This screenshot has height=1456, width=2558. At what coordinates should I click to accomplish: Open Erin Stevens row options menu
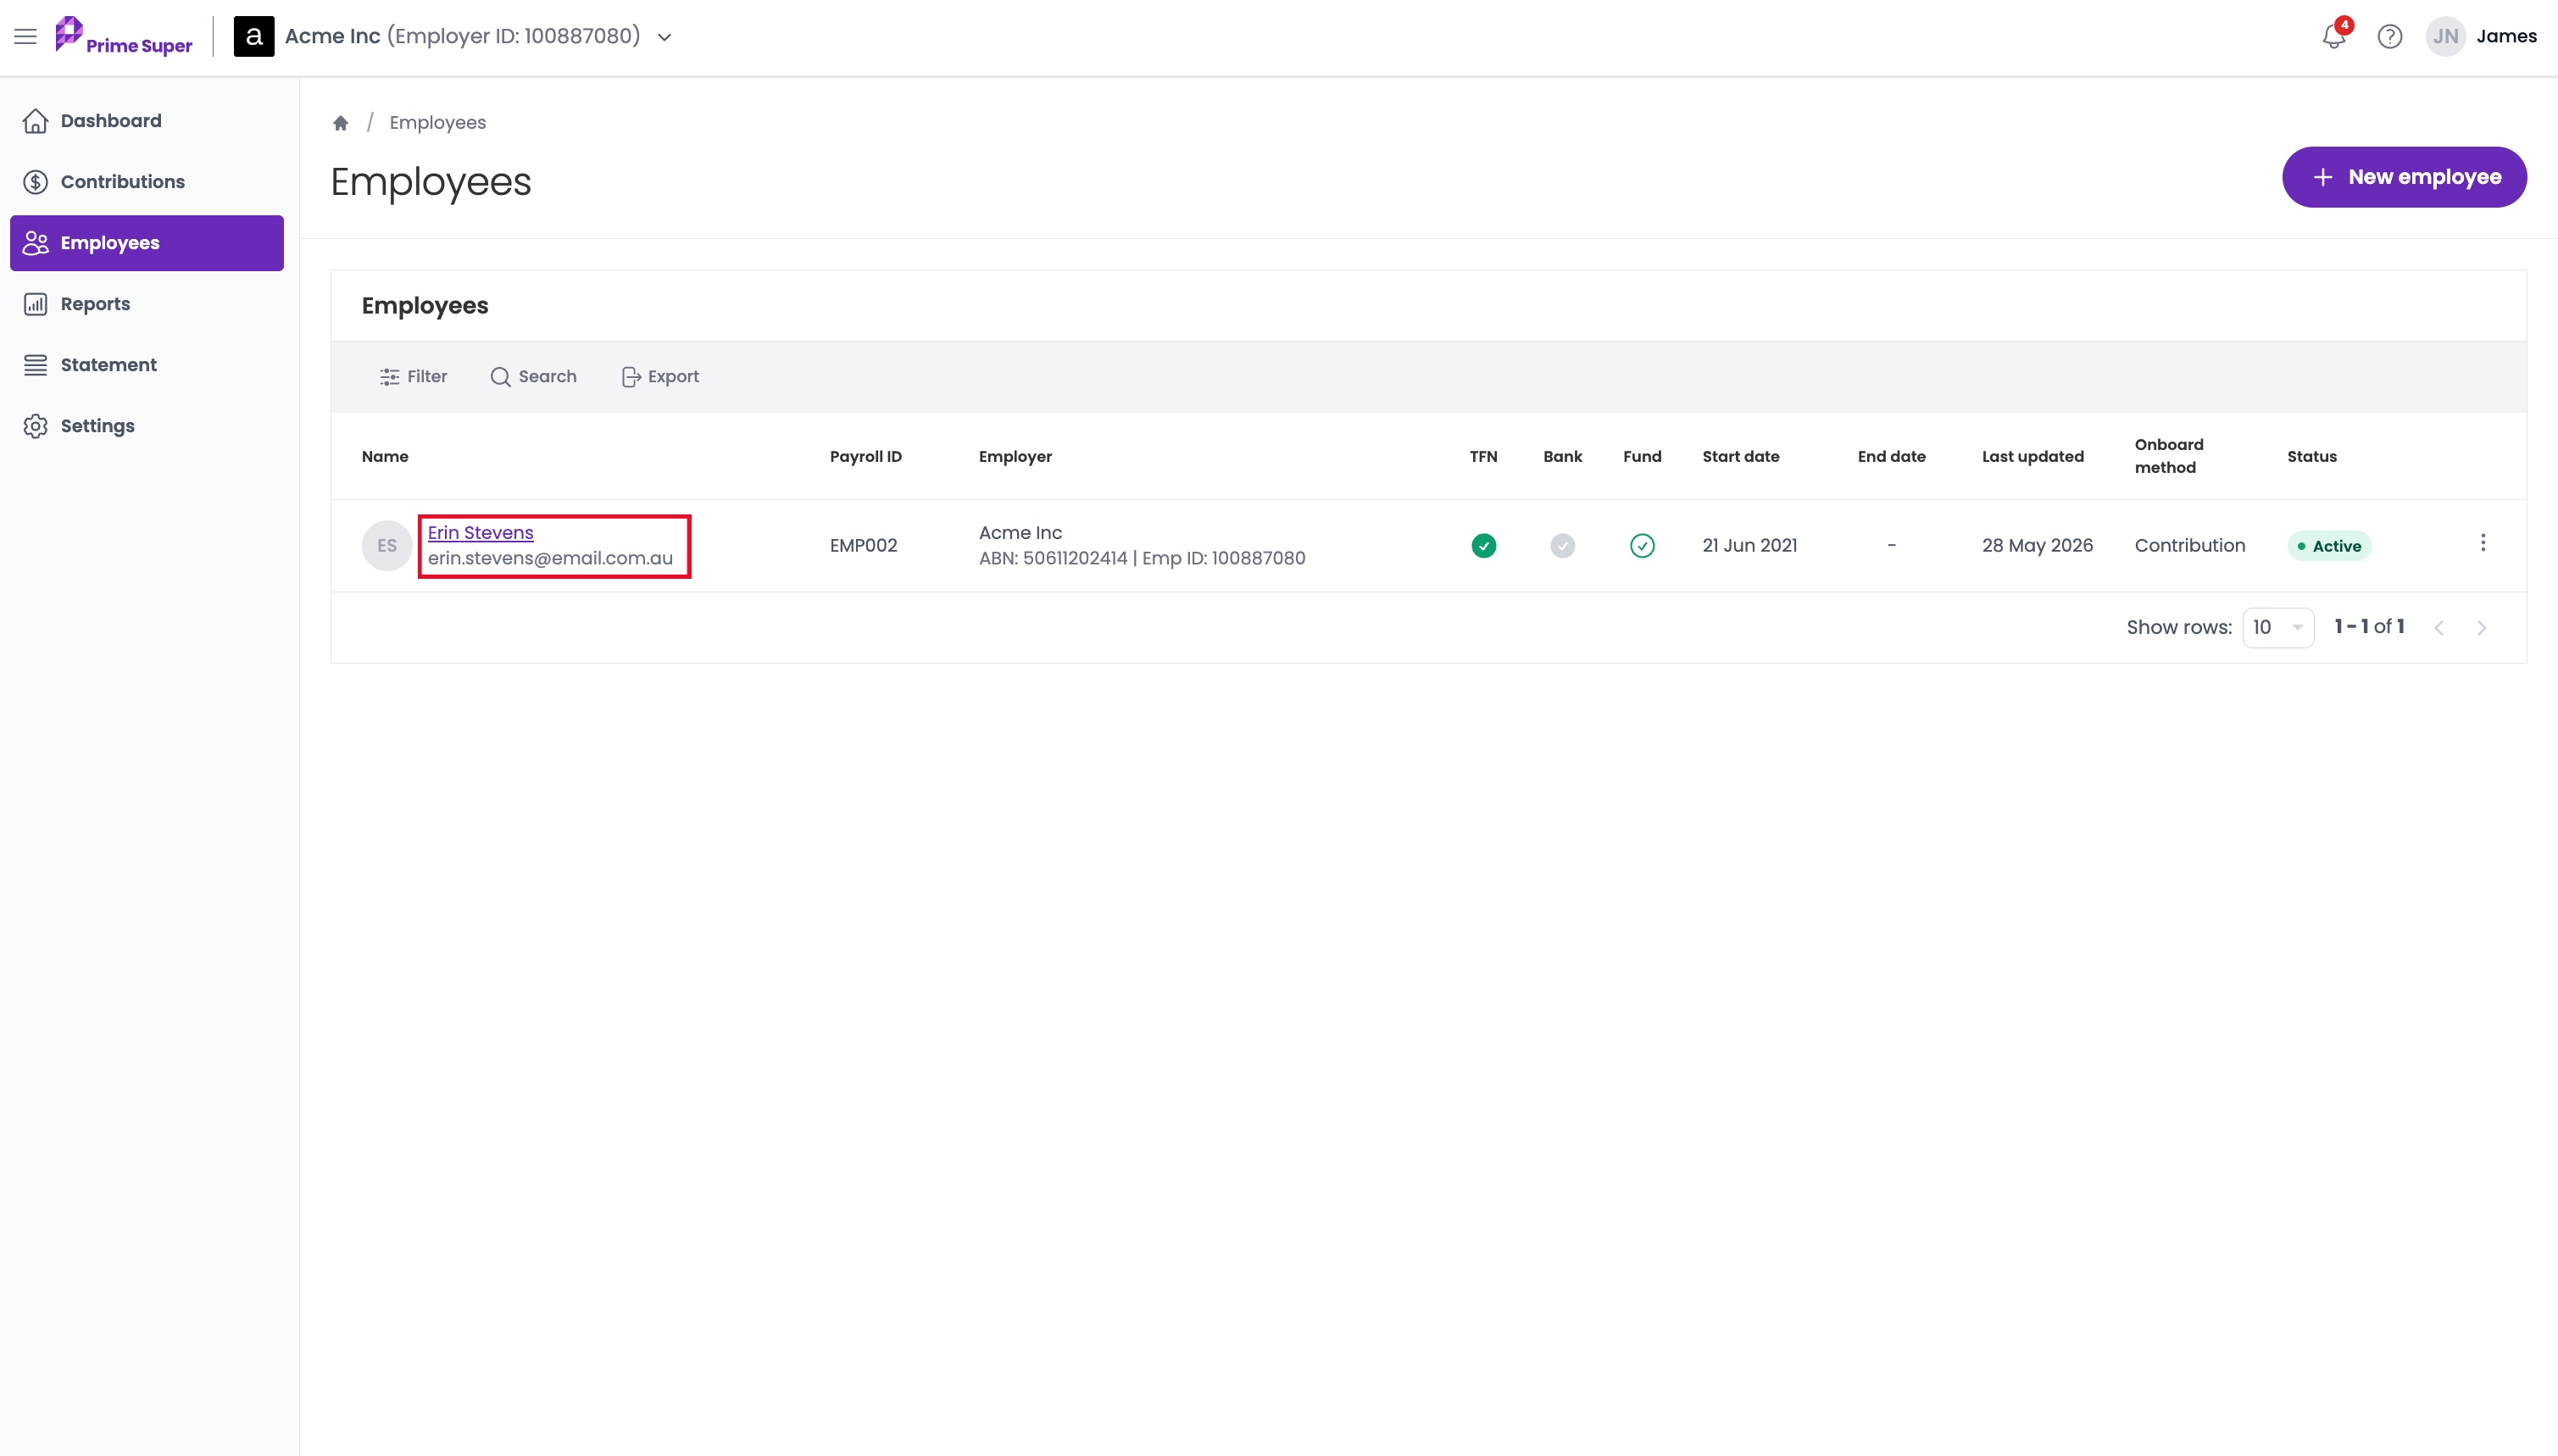tap(2482, 543)
